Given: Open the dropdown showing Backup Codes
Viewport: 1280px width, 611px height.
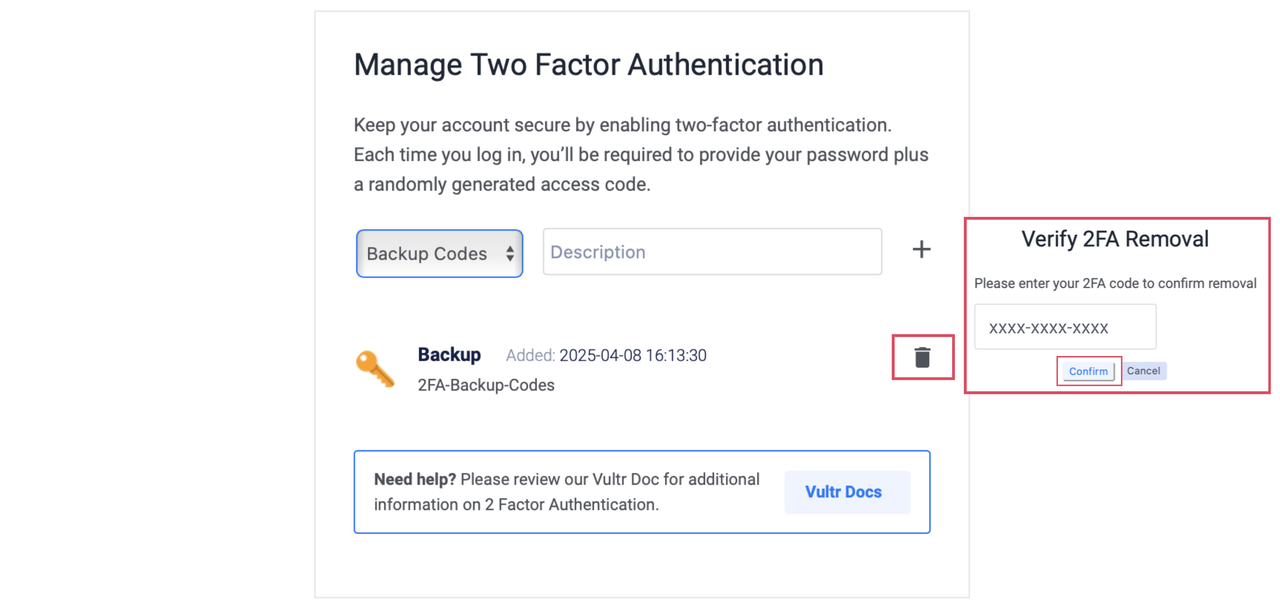Looking at the screenshot, I should coord(439,253).
